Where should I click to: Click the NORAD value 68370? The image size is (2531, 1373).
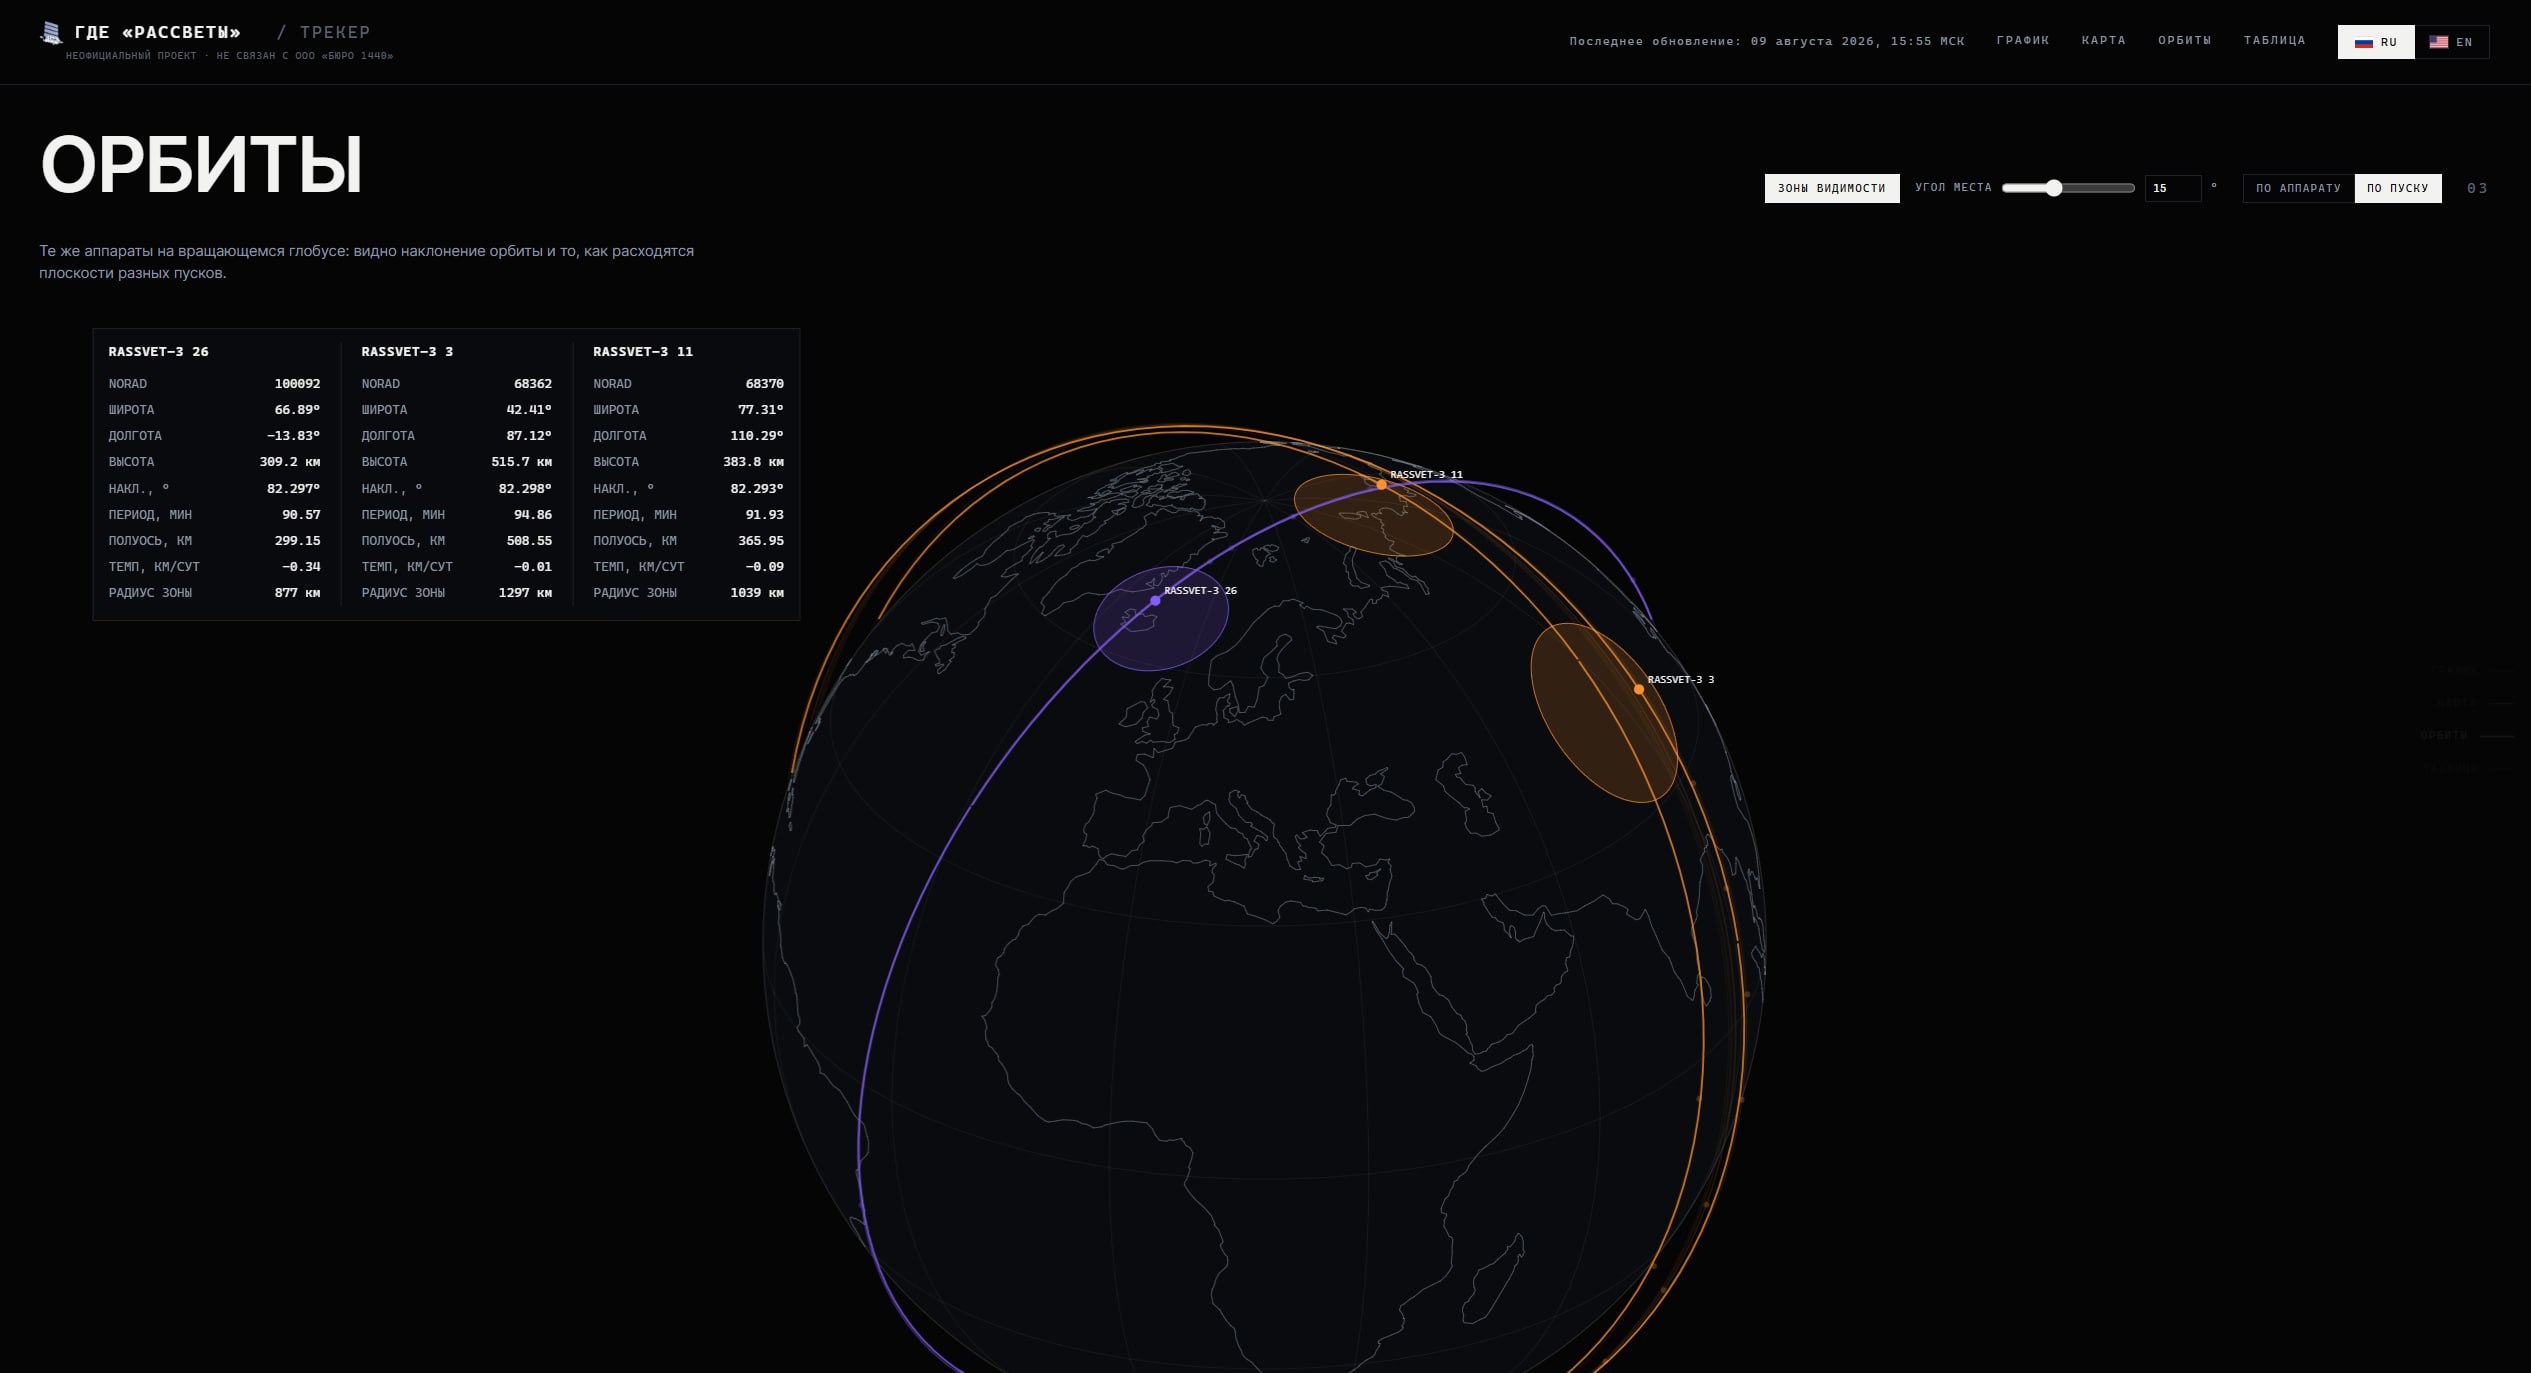click(x=765, y=384)
